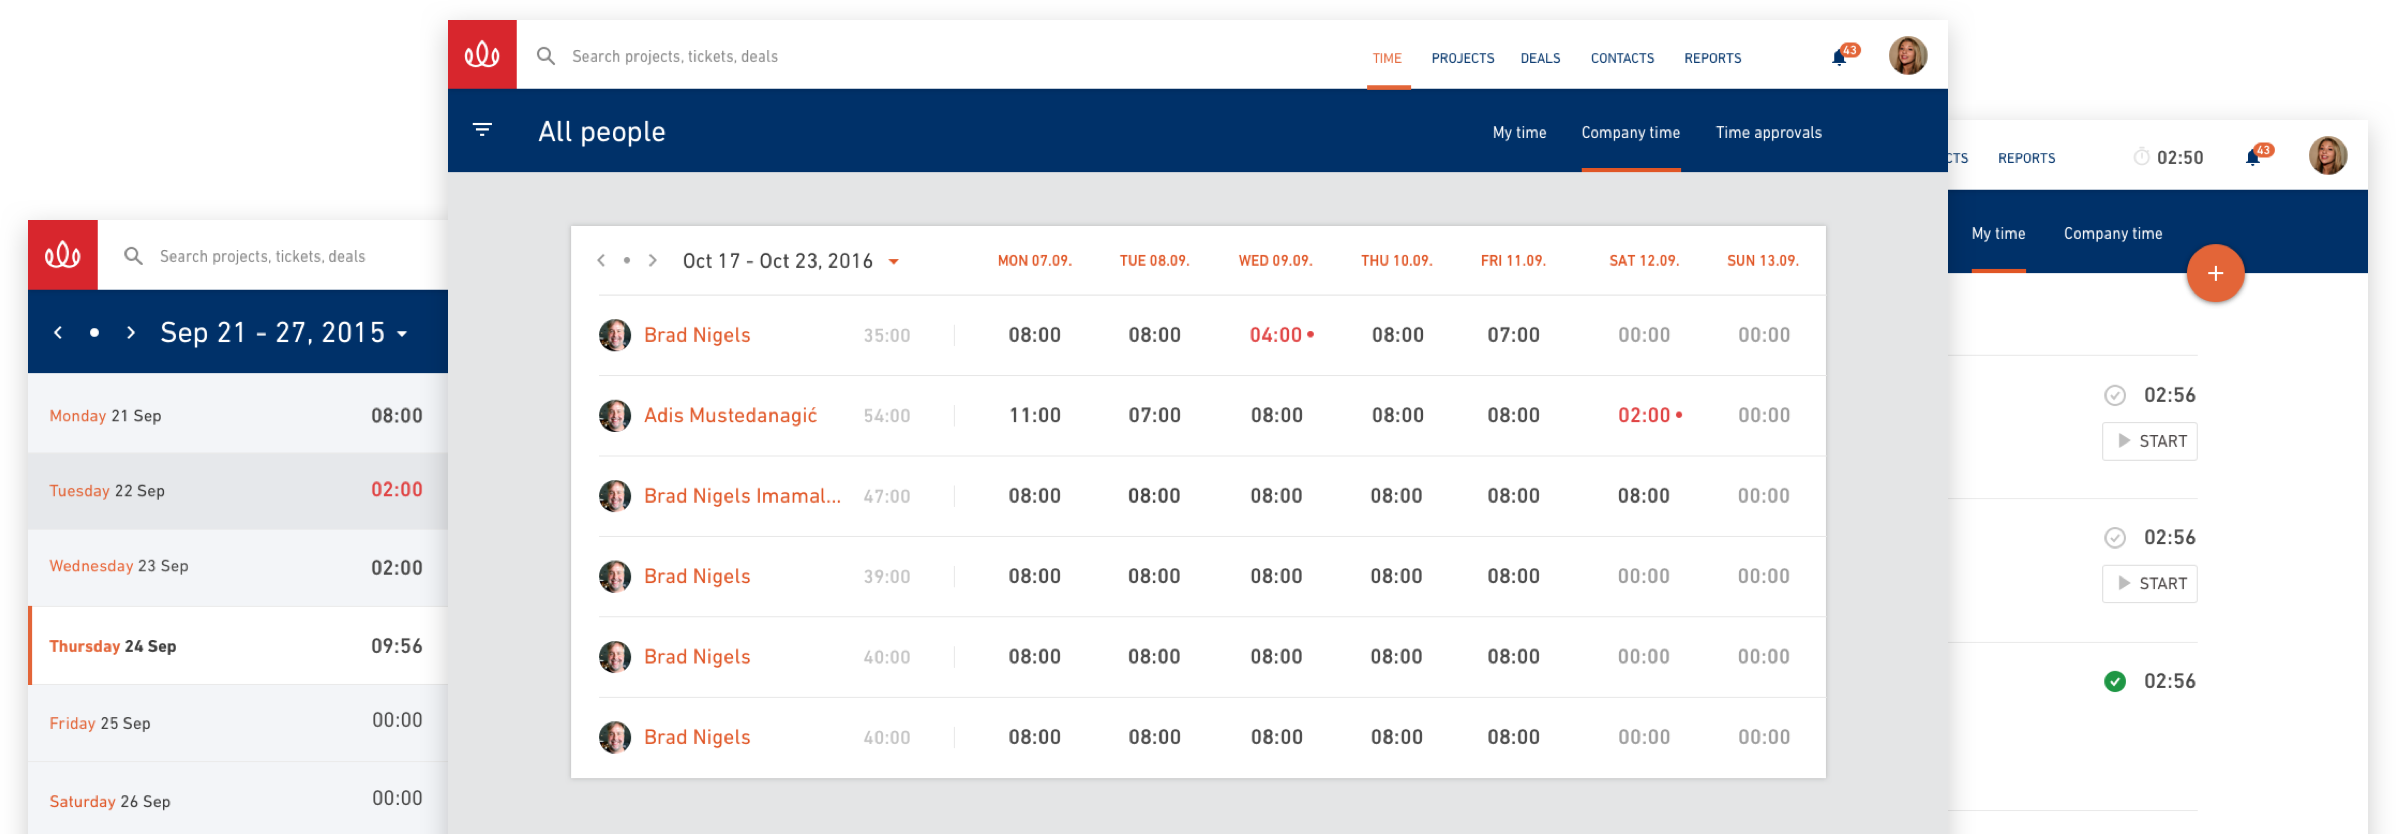Image resolution: width=2396 pixels, height=834 pixels.
Task: Open the PROJECTS menu item
Action: (1462, 58)
